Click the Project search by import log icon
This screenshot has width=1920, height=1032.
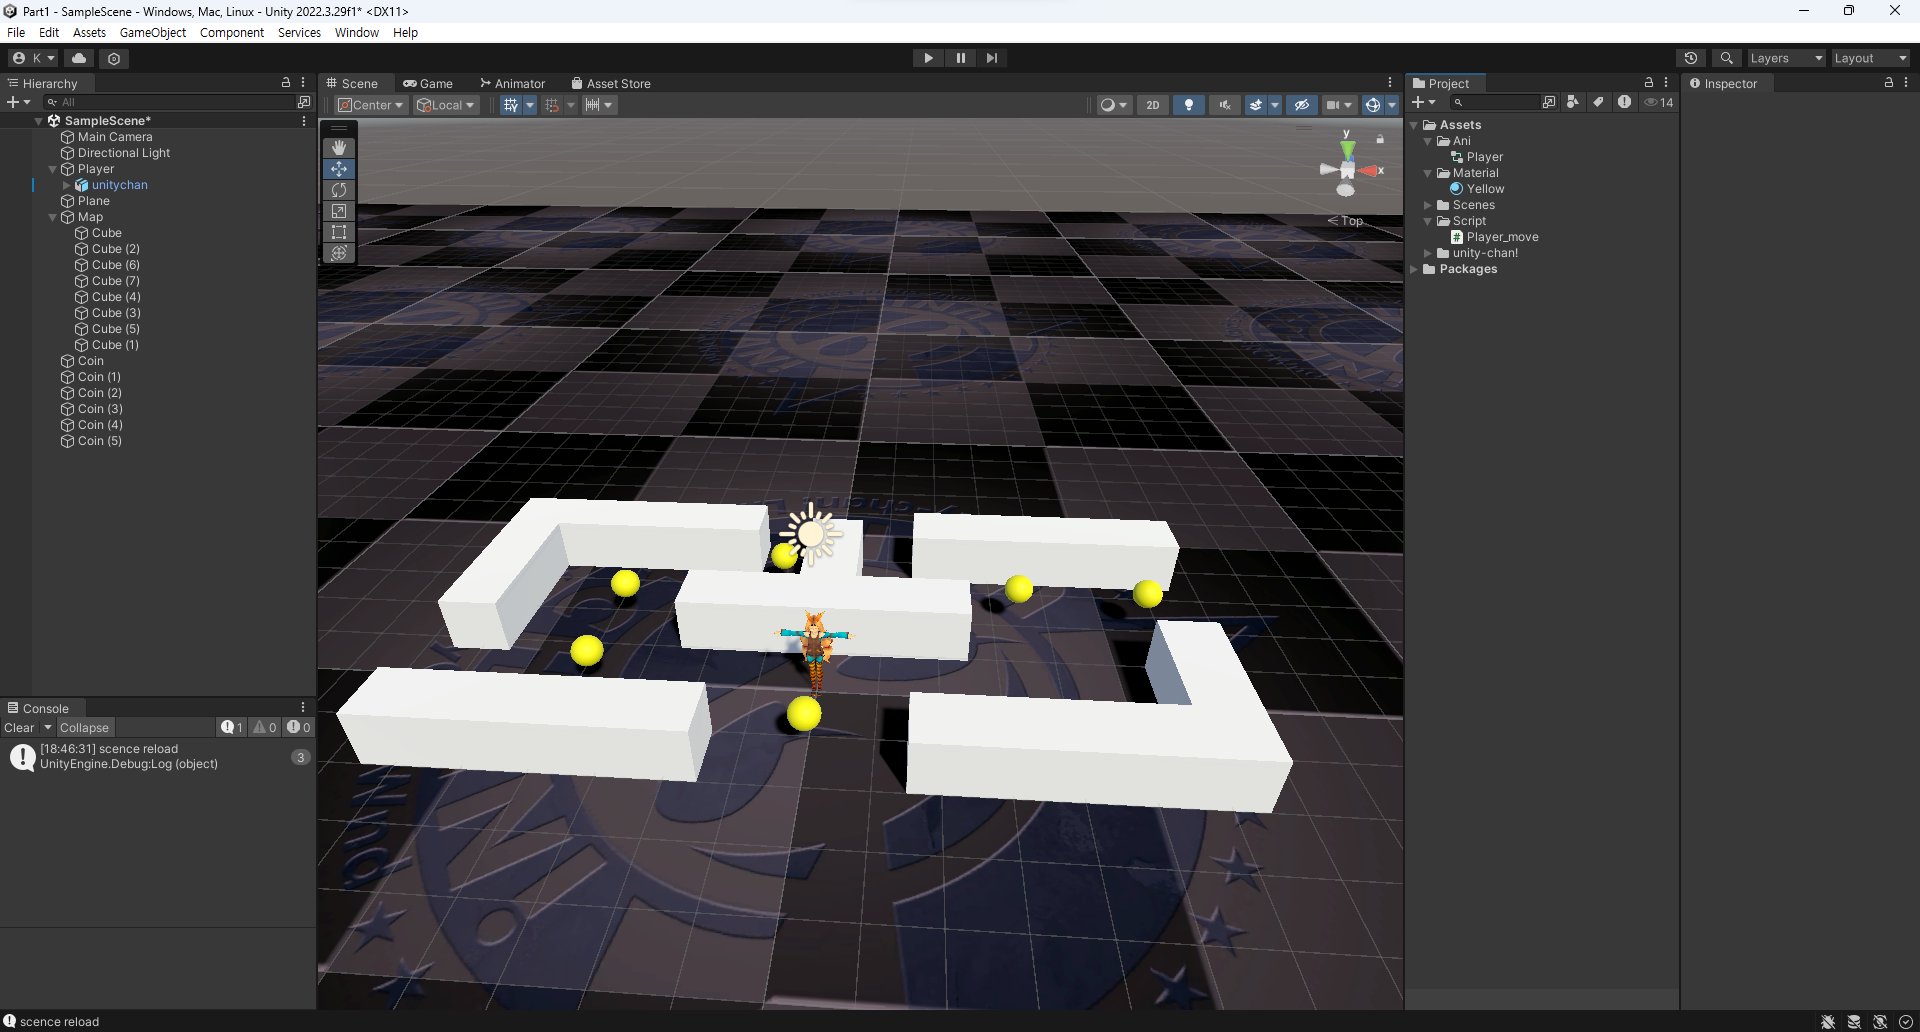[1624, 102]
